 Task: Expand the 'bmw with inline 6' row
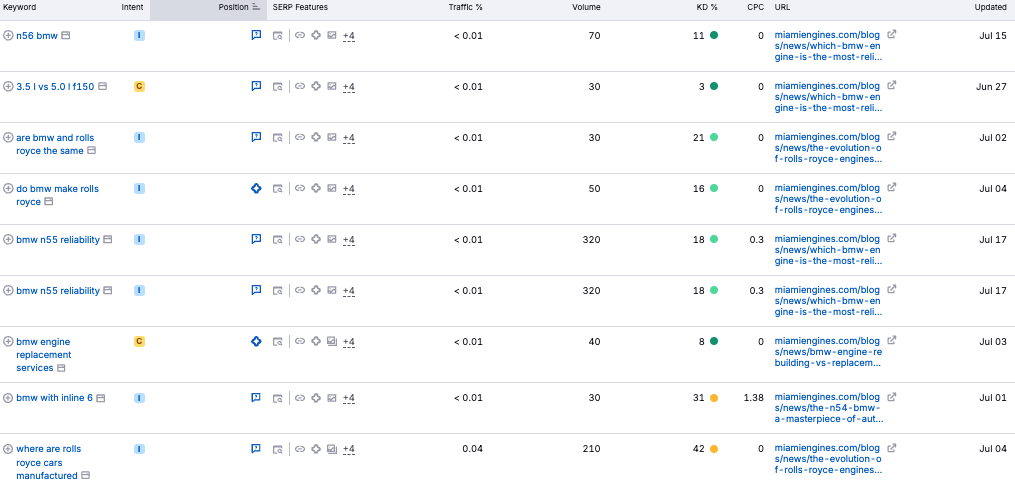tap(8, 398)
